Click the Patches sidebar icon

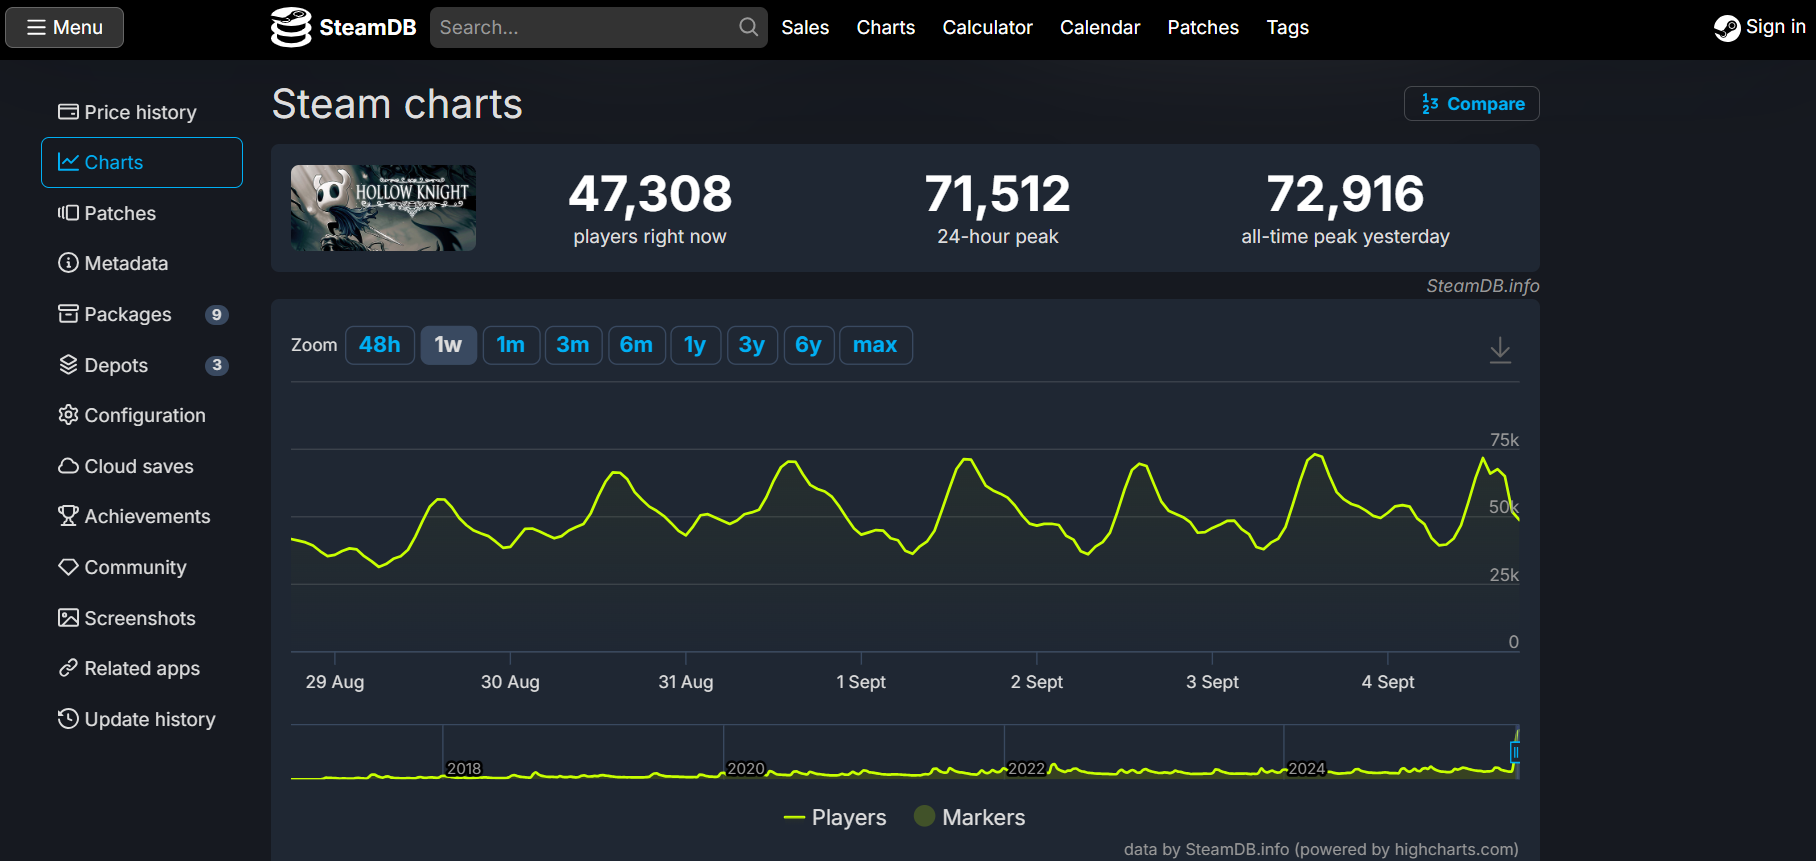pyautogui.click(x=68, y=213)
